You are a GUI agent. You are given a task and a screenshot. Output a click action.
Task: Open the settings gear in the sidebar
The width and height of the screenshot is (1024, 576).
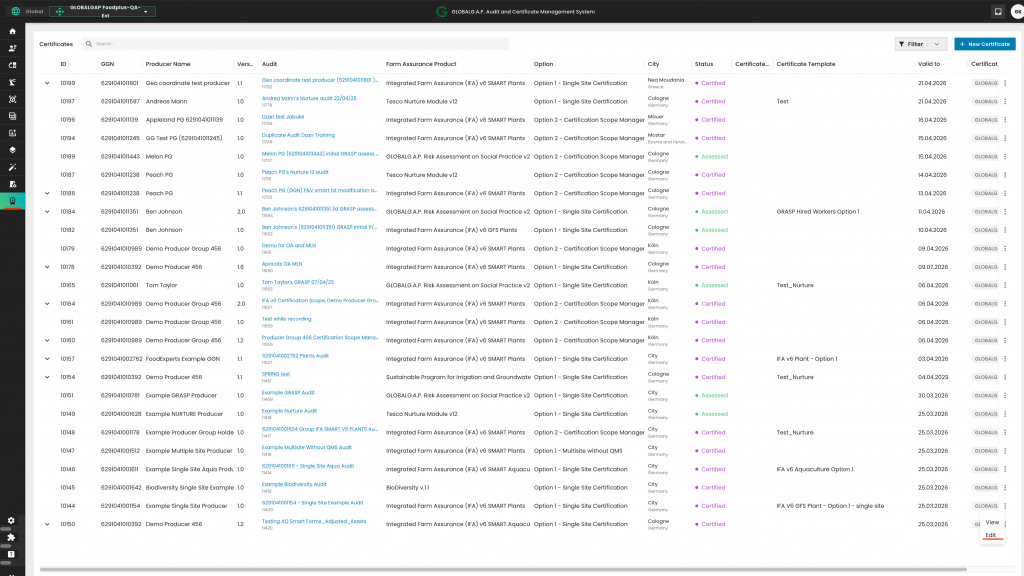(x=12, y=520)
